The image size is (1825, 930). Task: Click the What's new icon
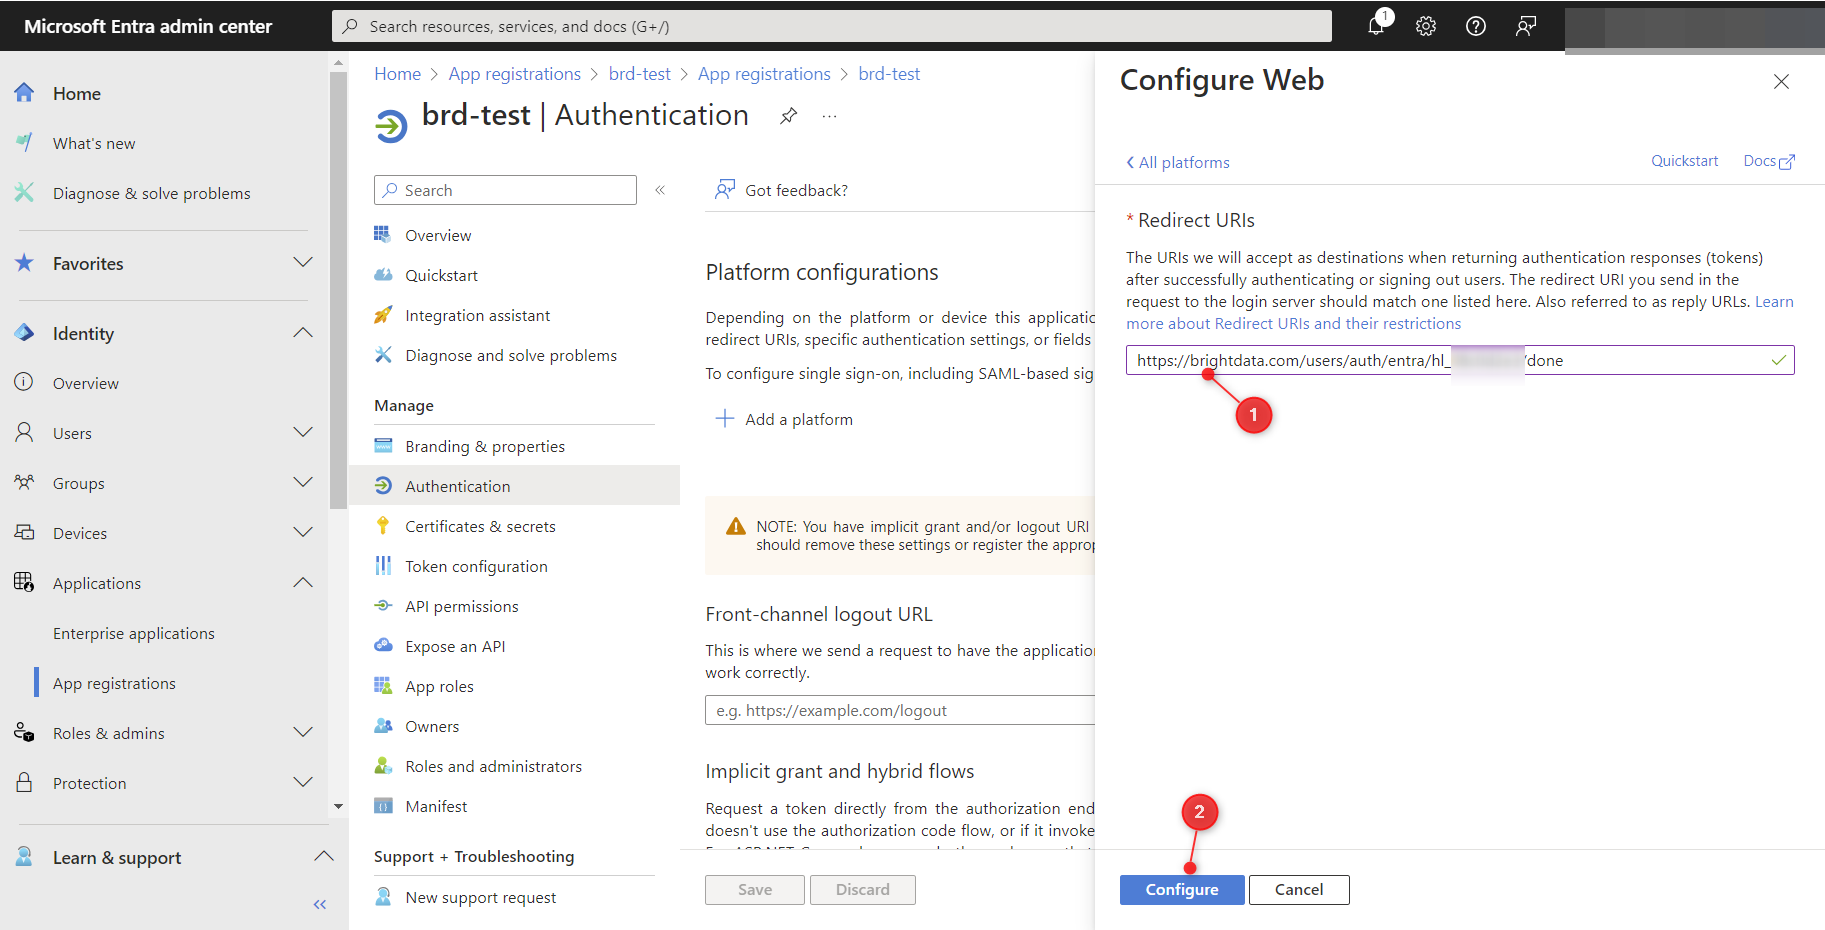25,143
